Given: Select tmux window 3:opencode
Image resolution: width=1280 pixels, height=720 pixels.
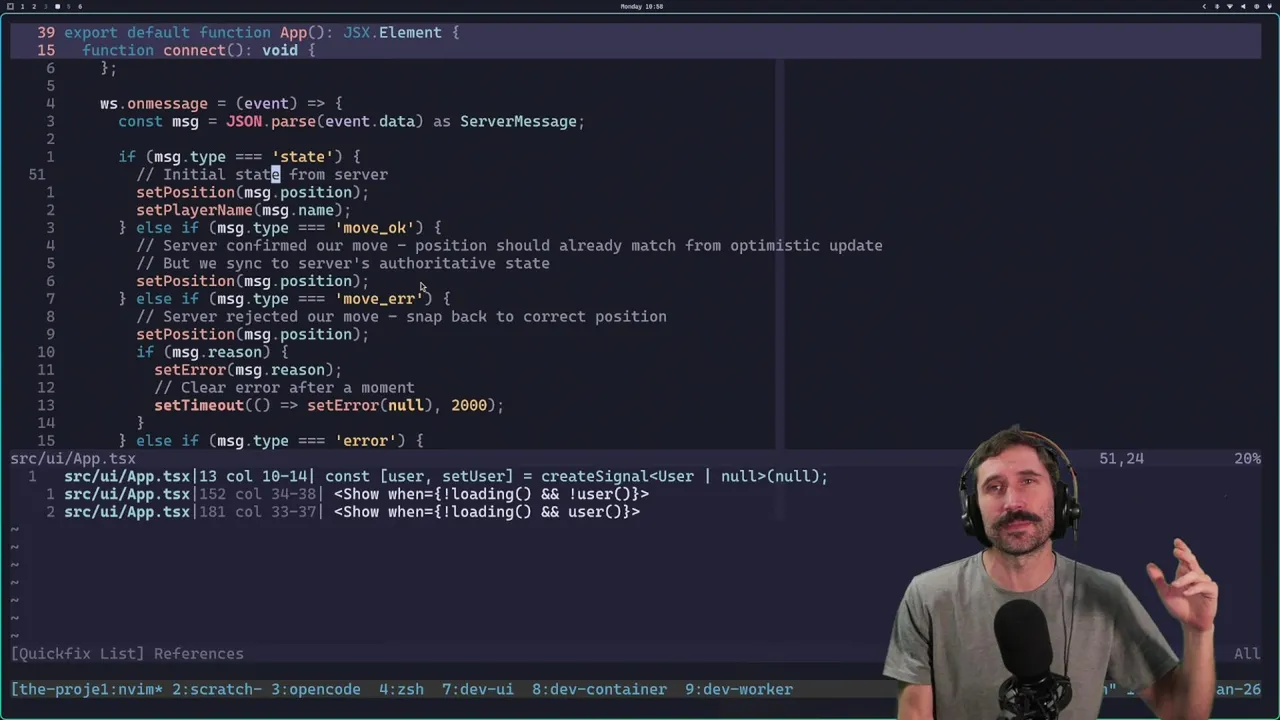Looking at the screenshot, I should pyautogui.click(x=315, y=689).
